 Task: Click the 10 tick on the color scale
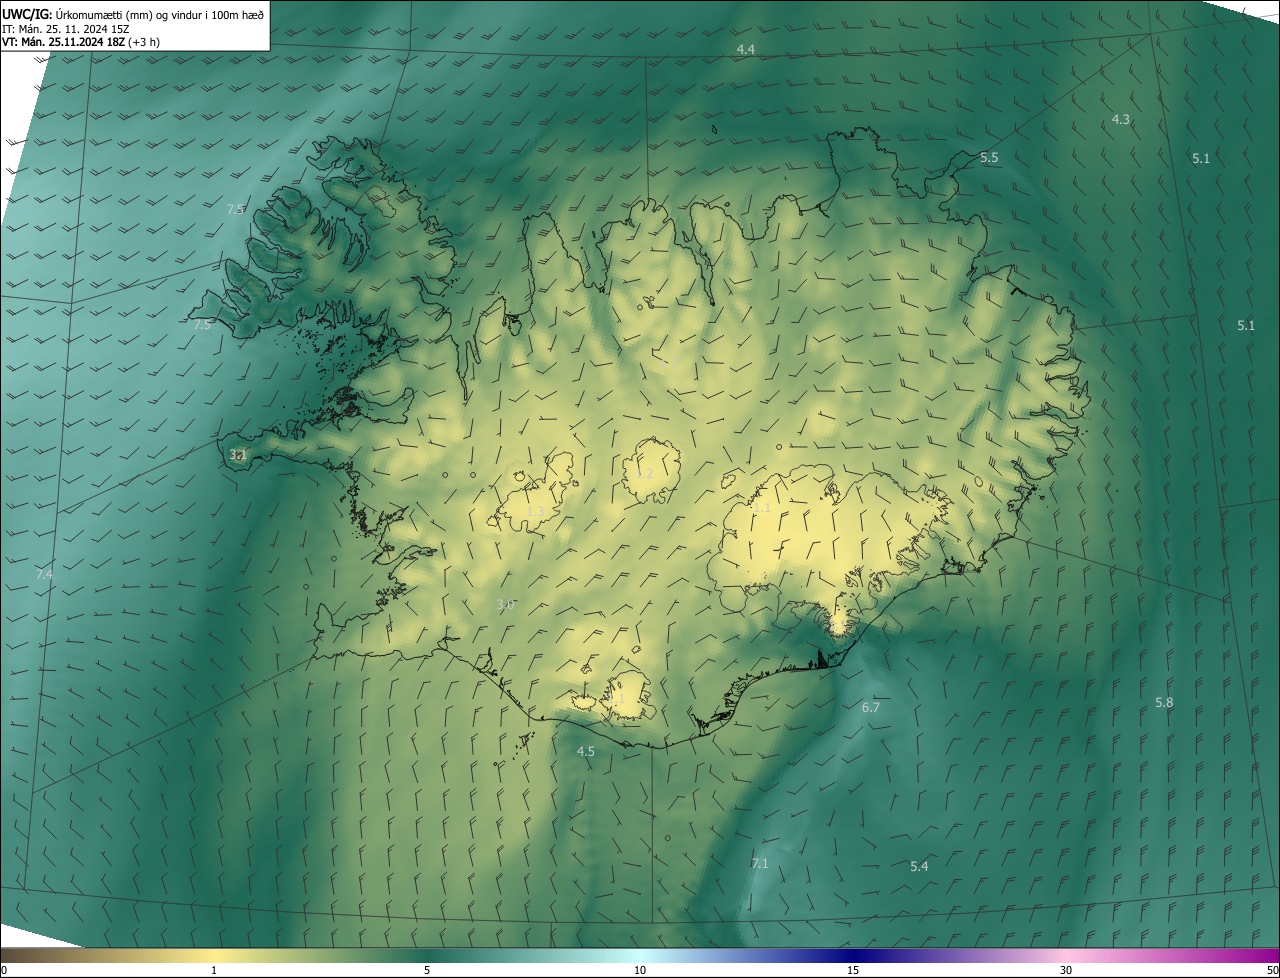coord(640,970)
